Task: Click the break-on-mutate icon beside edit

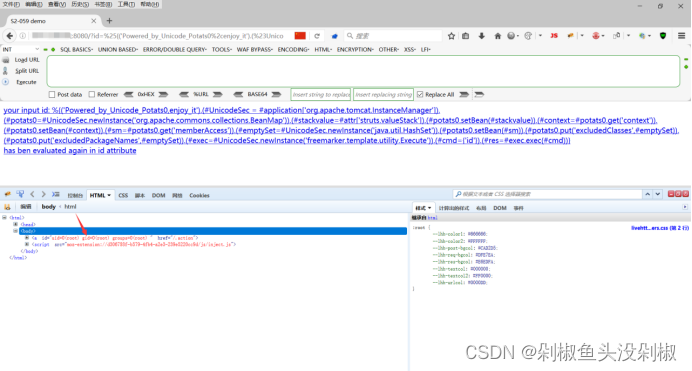Action: 8,206
